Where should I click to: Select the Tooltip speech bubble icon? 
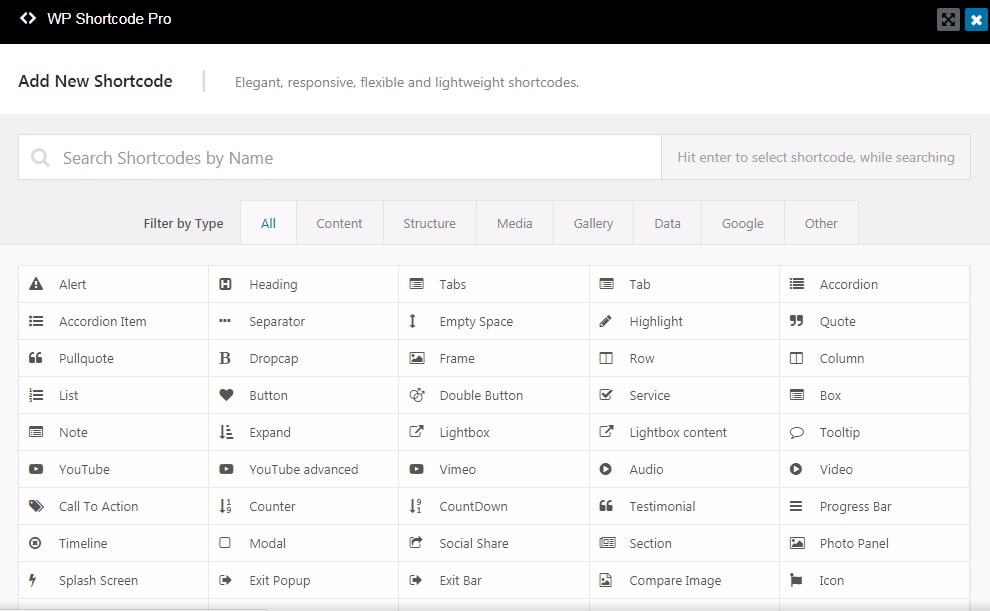796,432
